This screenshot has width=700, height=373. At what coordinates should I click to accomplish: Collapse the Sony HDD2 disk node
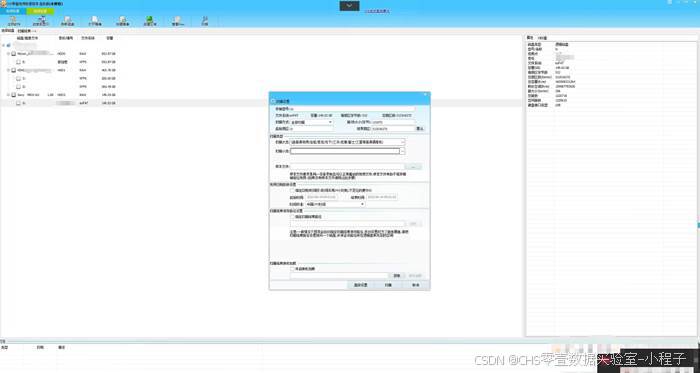coord(8,95)
